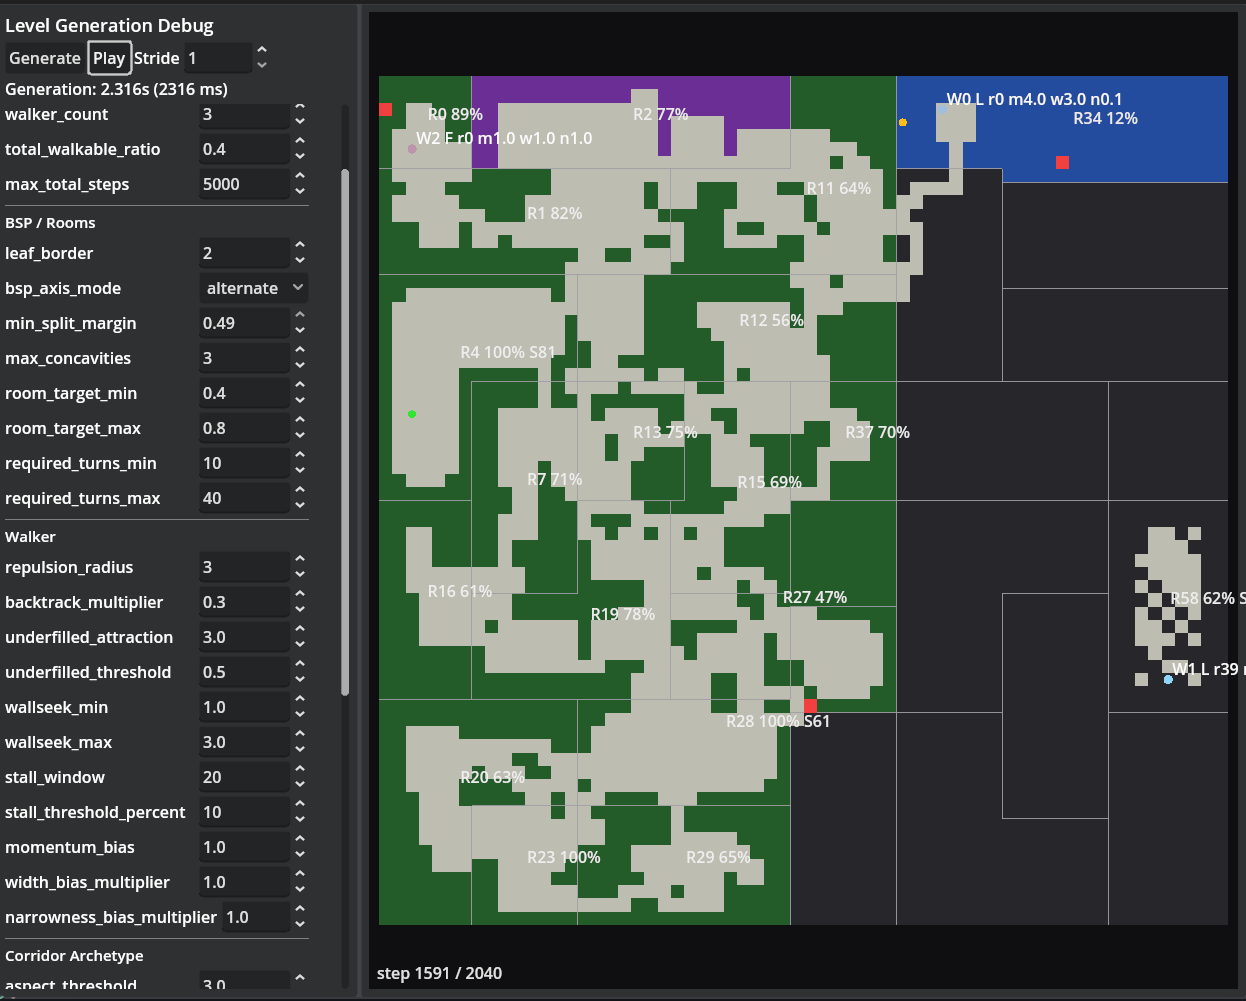Screen dimensions: 1246x1001
Task: Open the bsp_axis_mode dropdown
Action: pos(253,288)
